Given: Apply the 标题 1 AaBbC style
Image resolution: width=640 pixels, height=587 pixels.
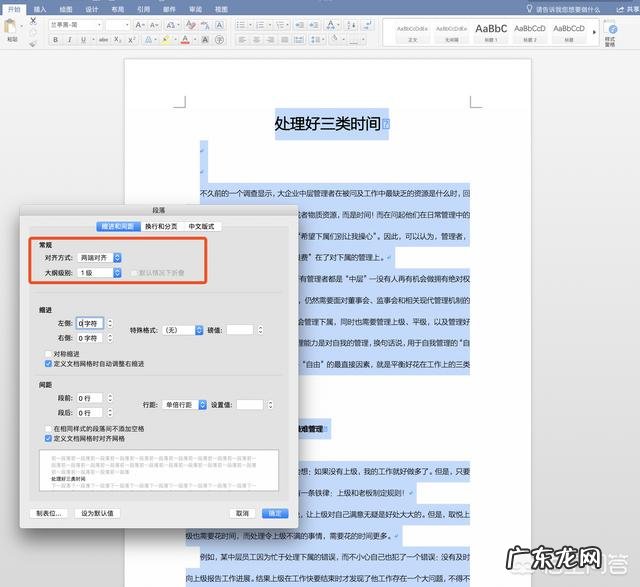Looking at the screenshot, I should coord(491,32).
